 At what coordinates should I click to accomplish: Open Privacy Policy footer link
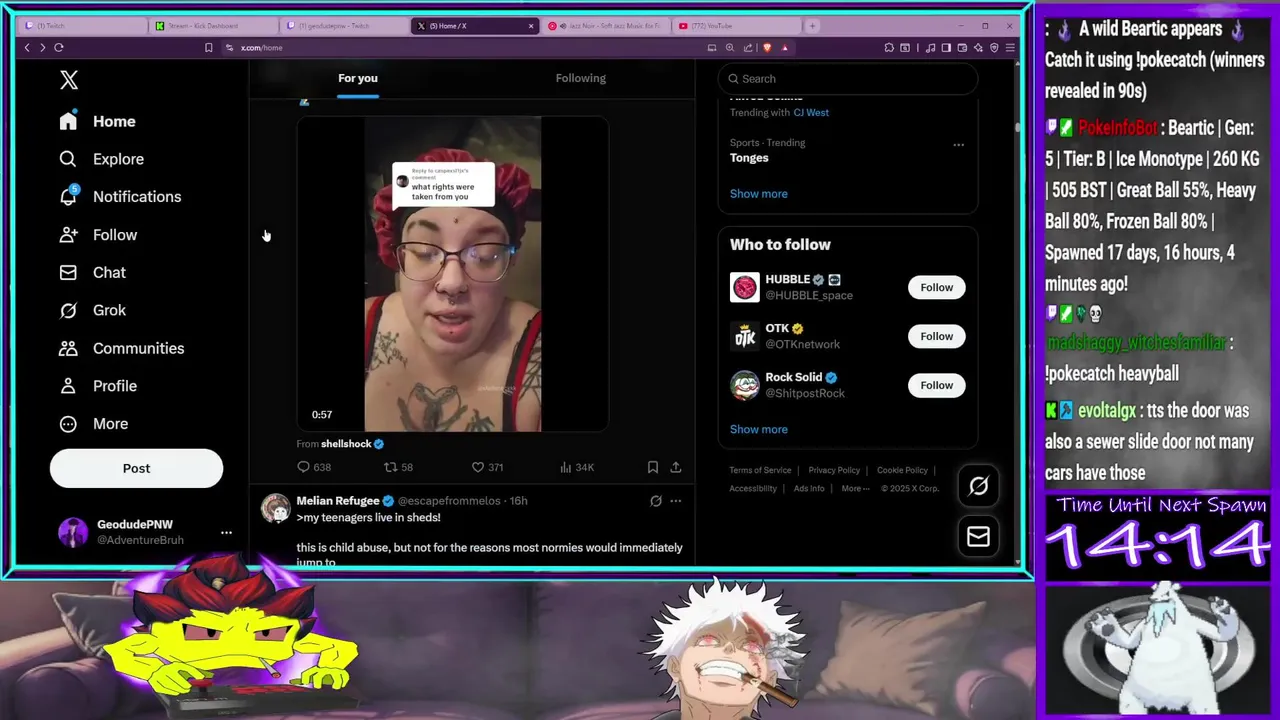click(834, 470)
